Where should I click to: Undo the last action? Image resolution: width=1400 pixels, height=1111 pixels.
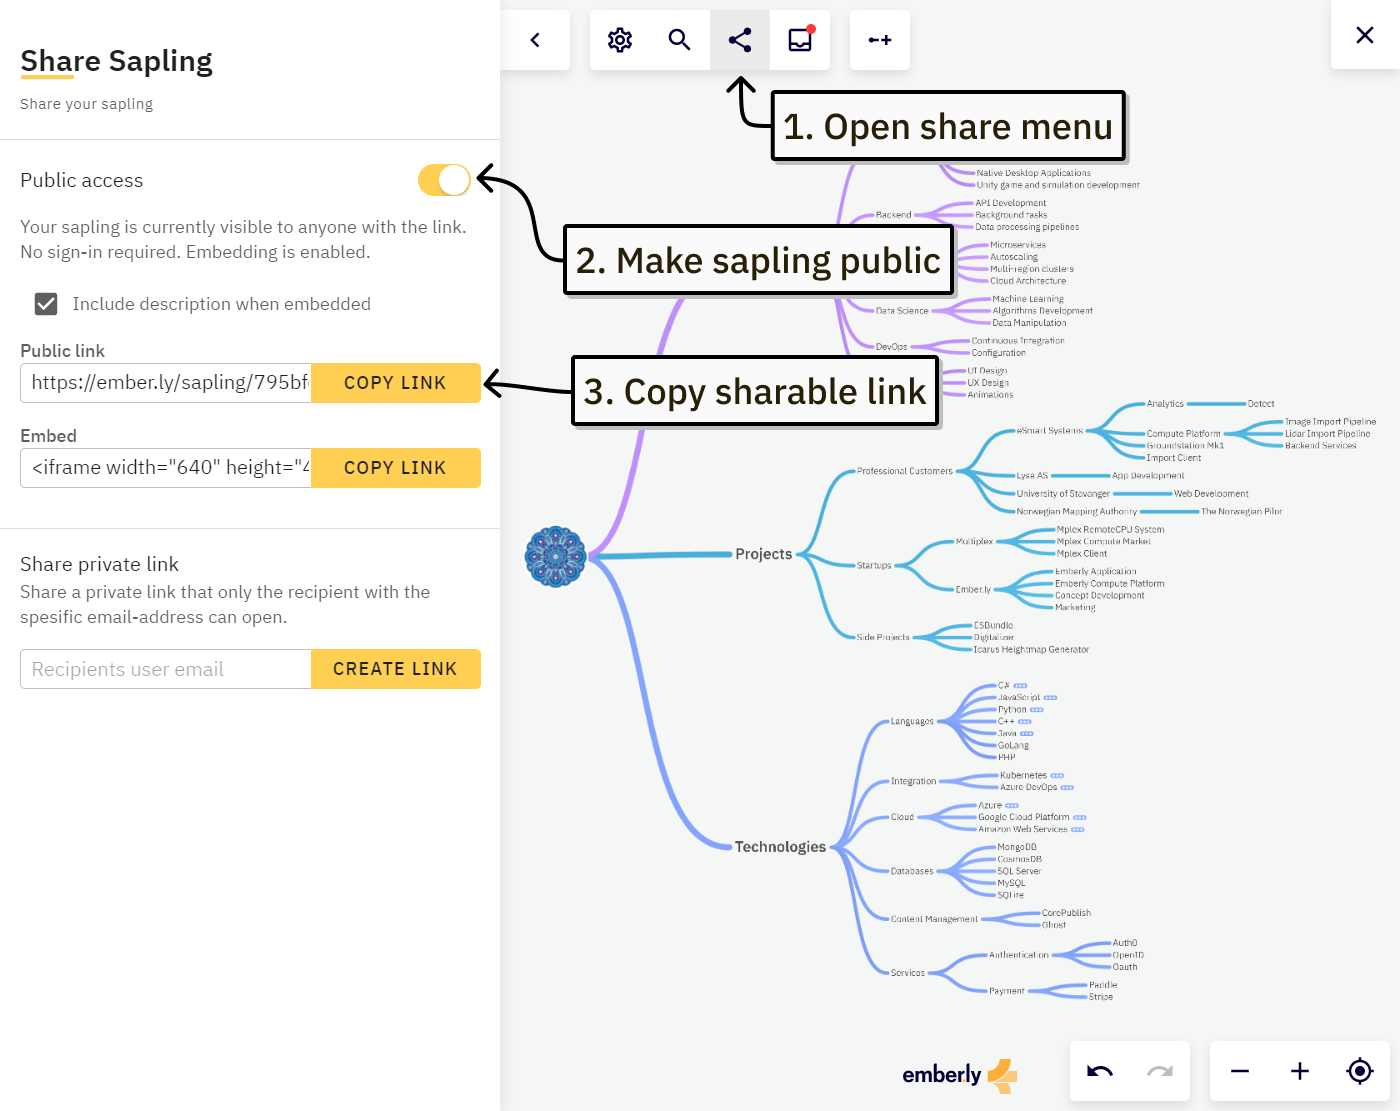pos(1100,1071)
